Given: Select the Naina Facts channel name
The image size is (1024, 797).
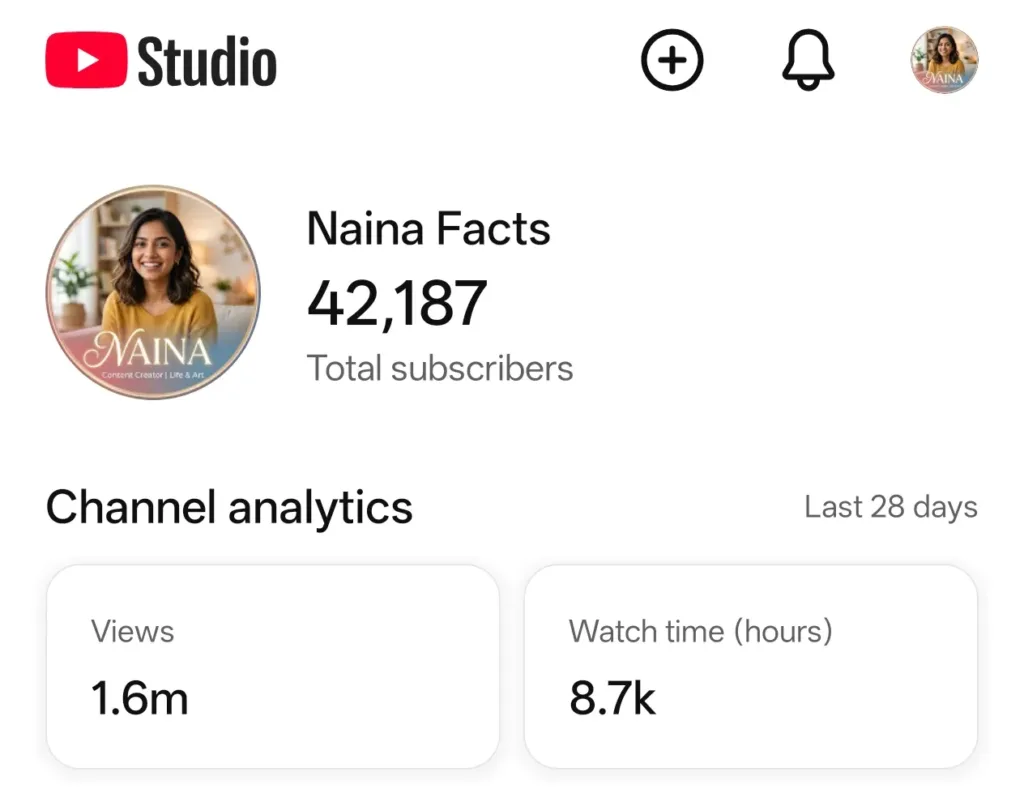Looking at the screenshot, I should (428, 229).
